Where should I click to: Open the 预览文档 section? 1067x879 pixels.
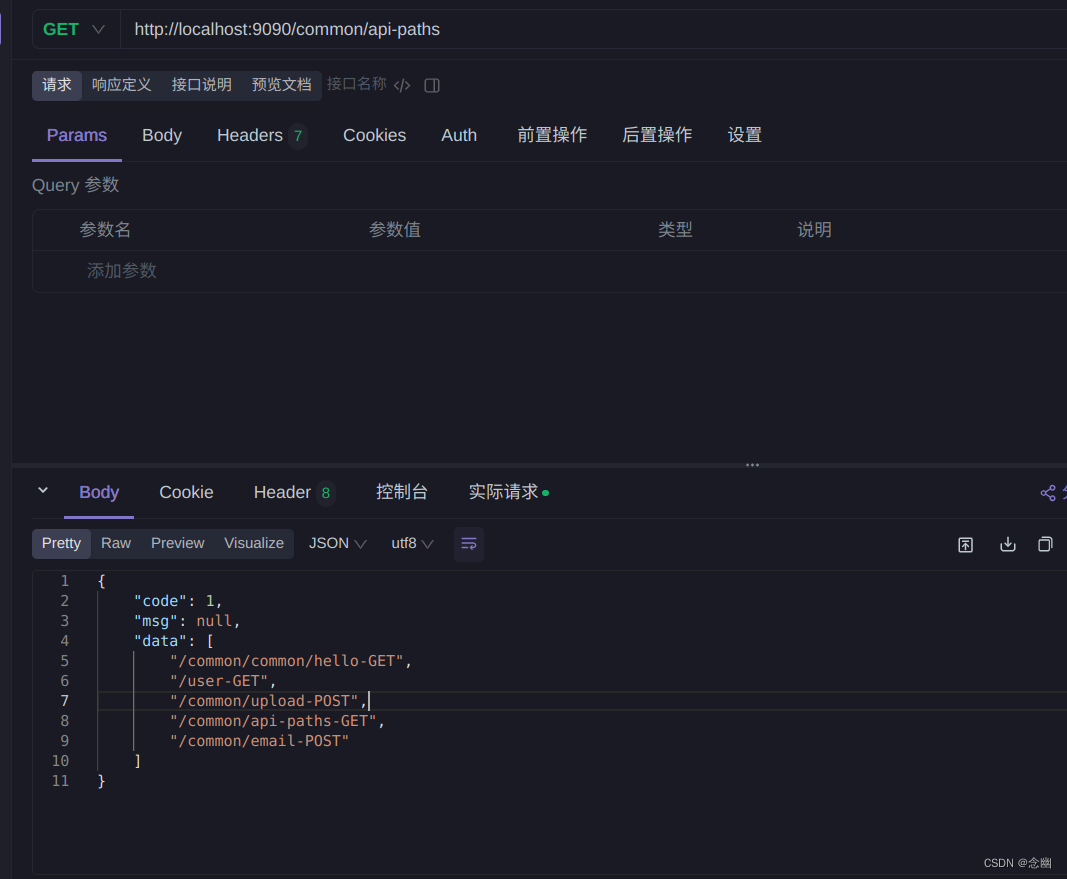282,85
